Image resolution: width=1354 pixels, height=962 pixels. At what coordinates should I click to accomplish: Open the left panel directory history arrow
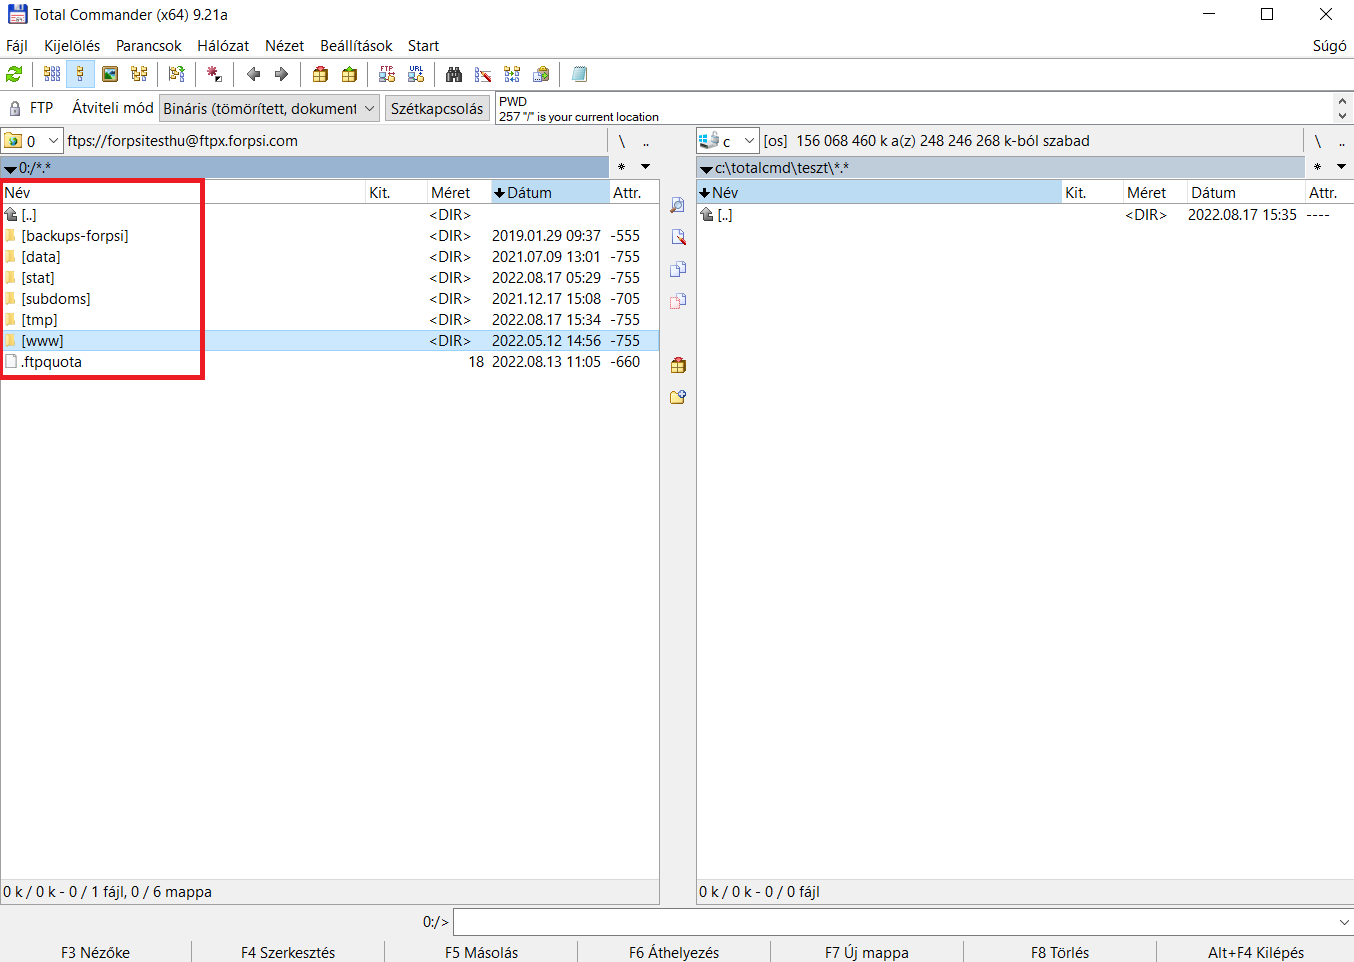[x=645, y=167]
